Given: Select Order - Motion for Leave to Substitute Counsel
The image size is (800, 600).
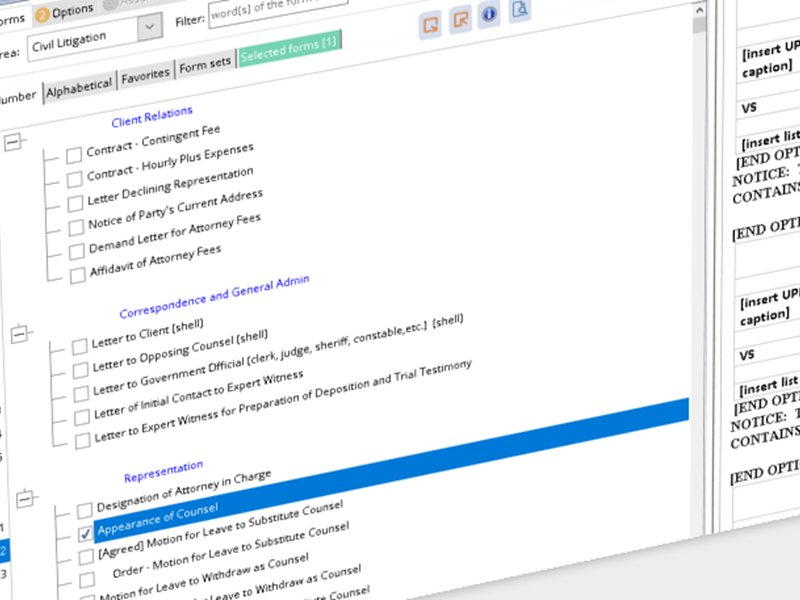Looking at the screenshot, I should 231,551.
